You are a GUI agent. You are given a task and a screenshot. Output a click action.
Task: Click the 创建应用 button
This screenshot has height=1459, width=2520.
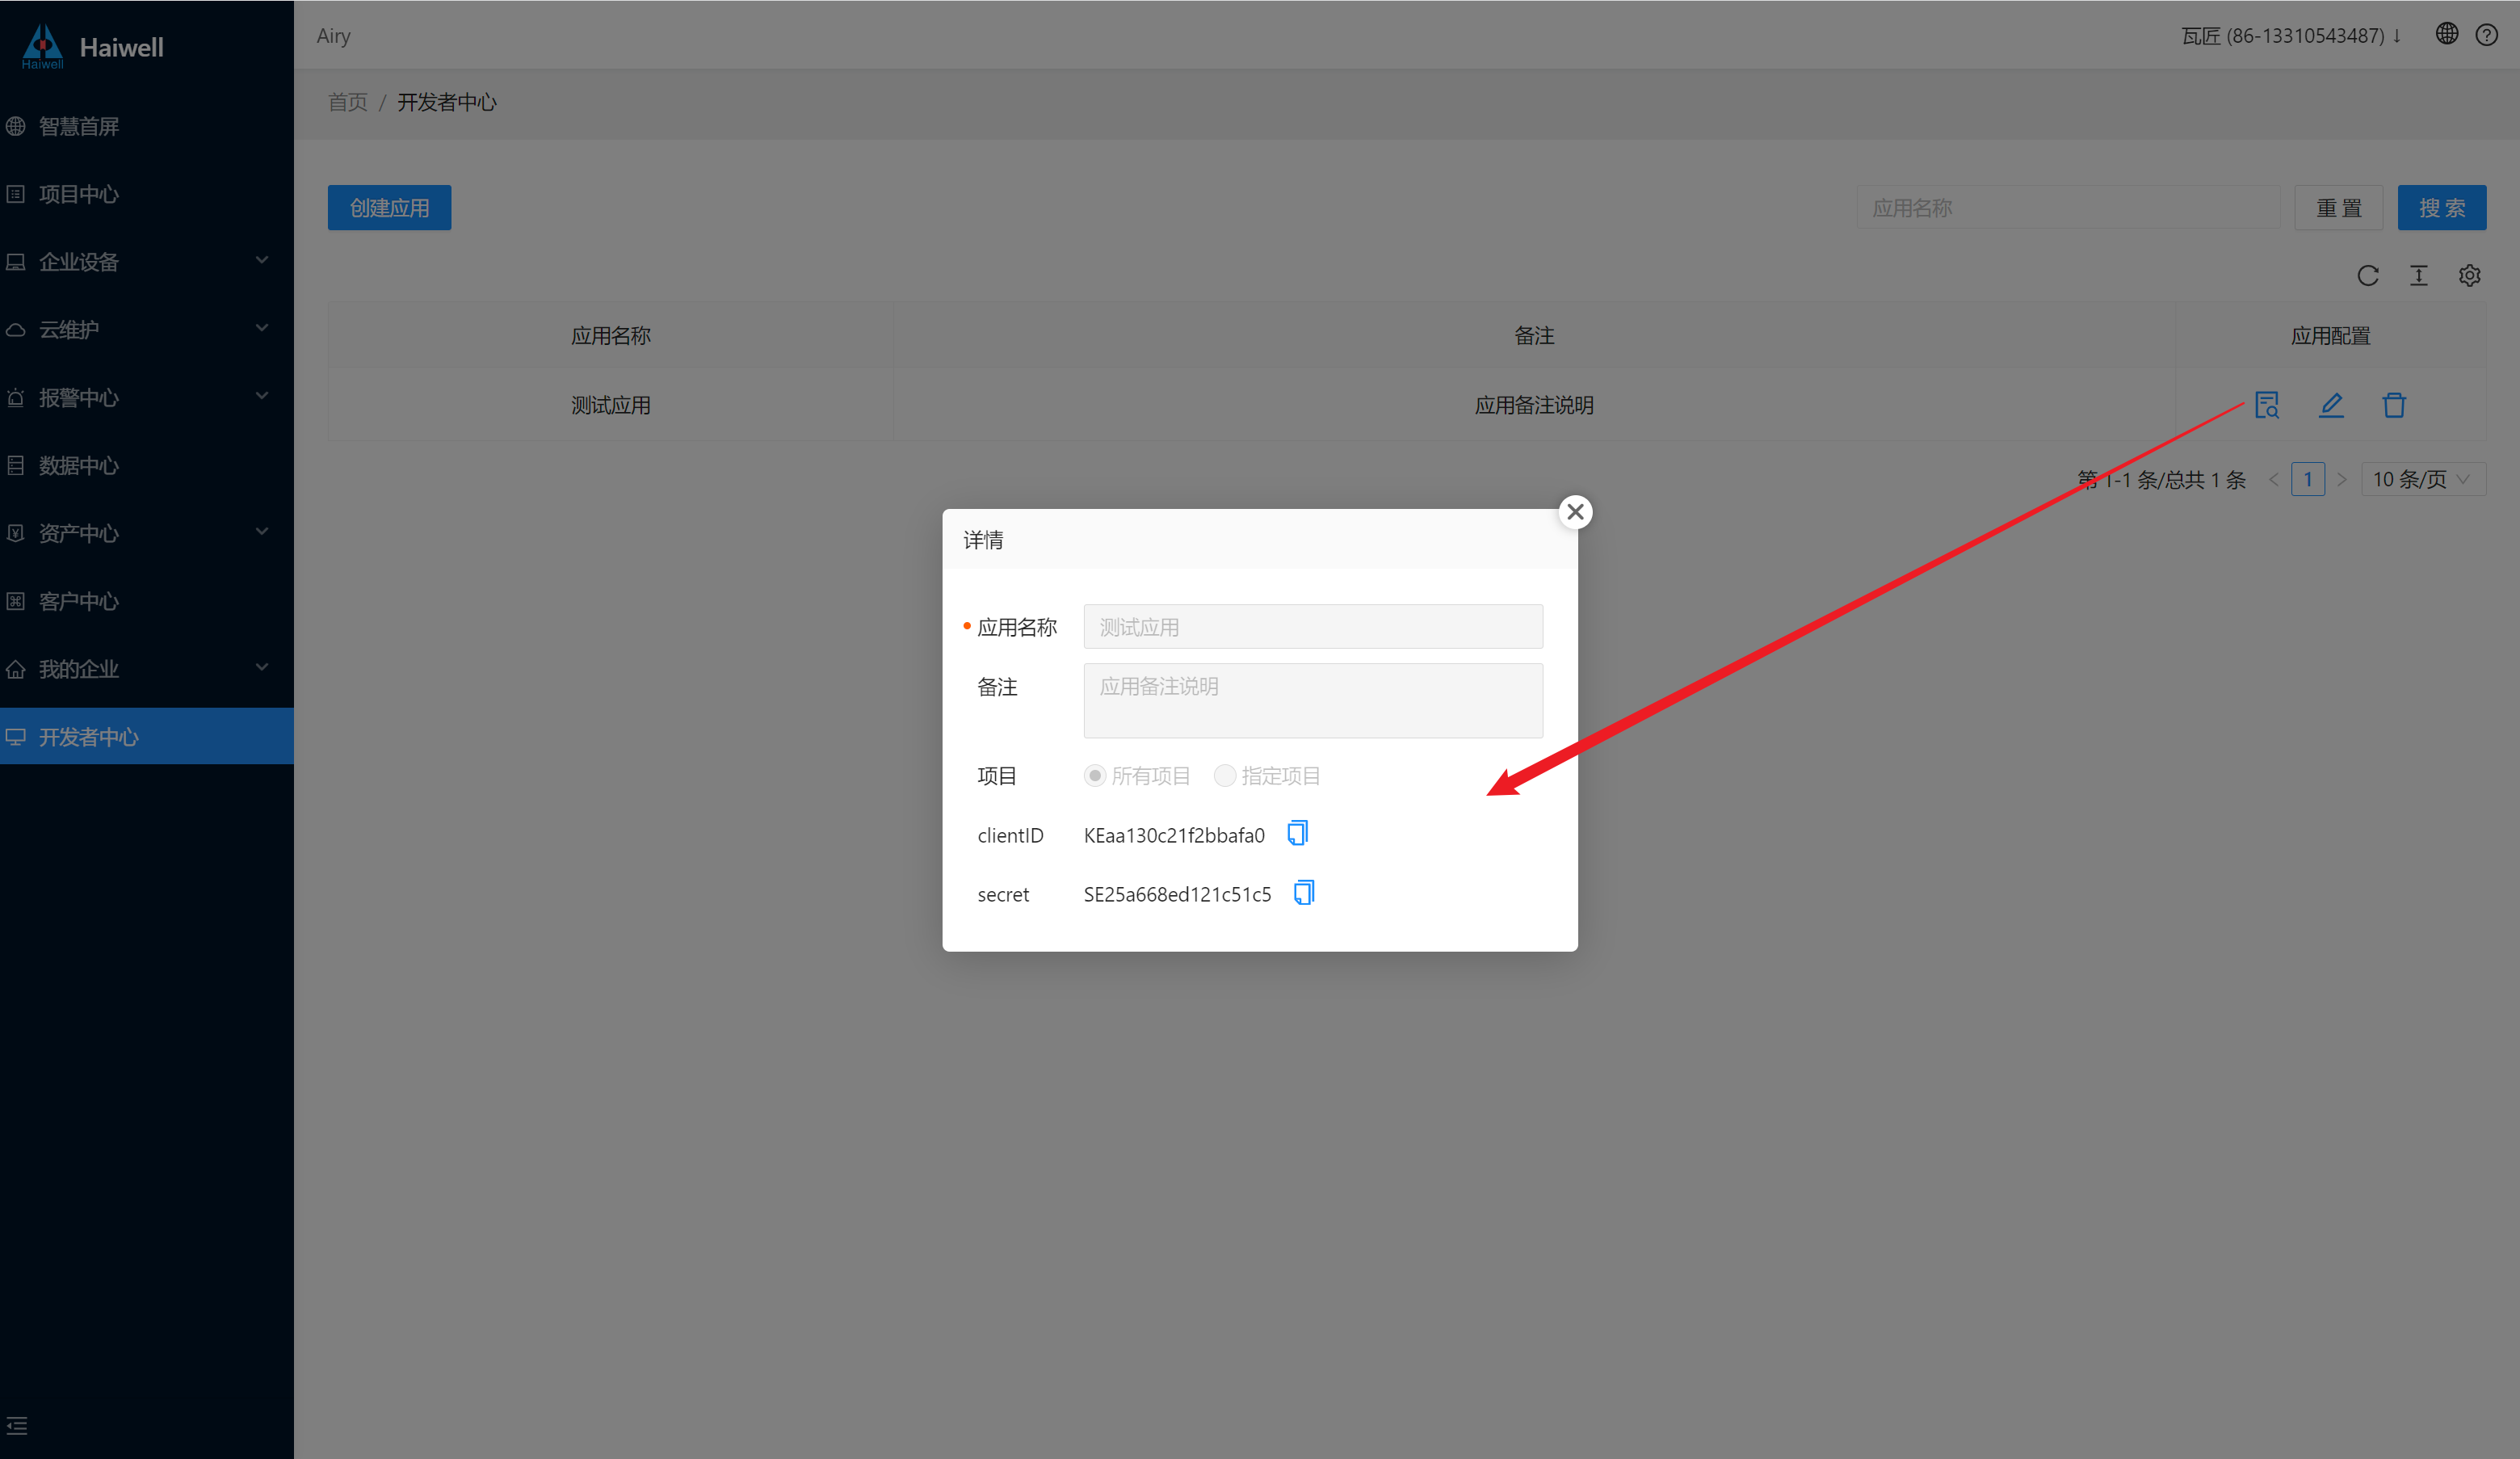[389, 208]
